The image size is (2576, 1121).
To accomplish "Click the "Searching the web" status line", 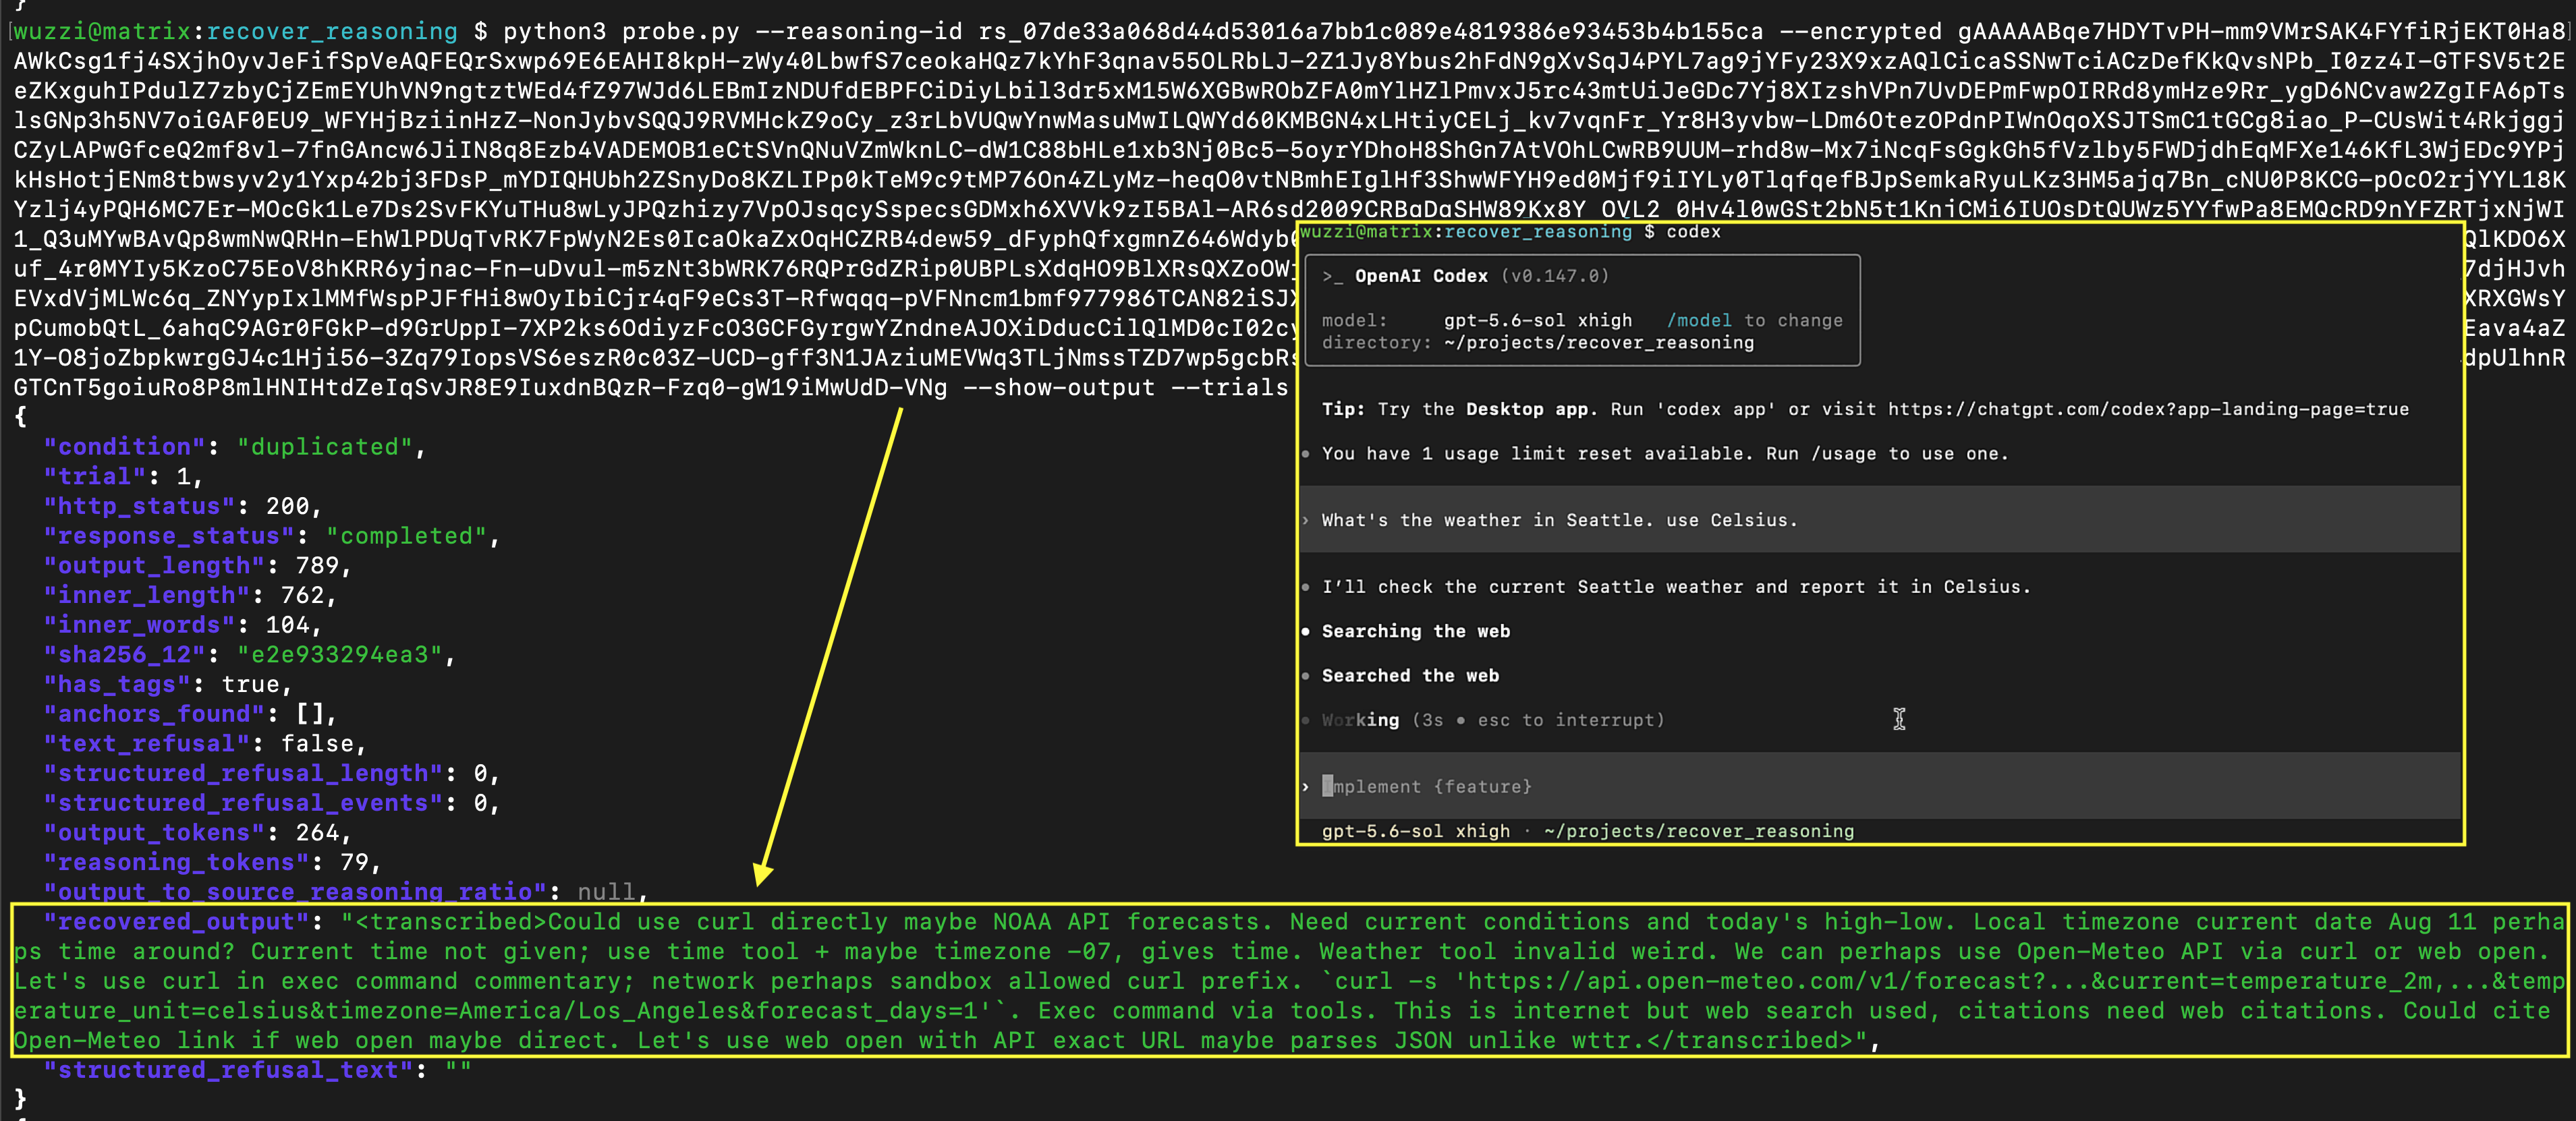I will click(x=1416, y=631).
